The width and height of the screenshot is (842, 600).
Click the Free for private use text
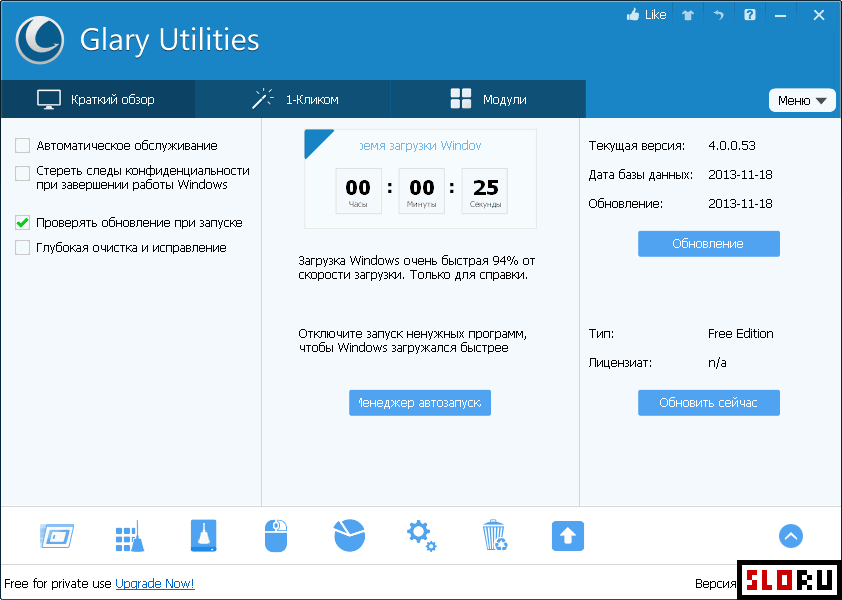coord(58,583)
